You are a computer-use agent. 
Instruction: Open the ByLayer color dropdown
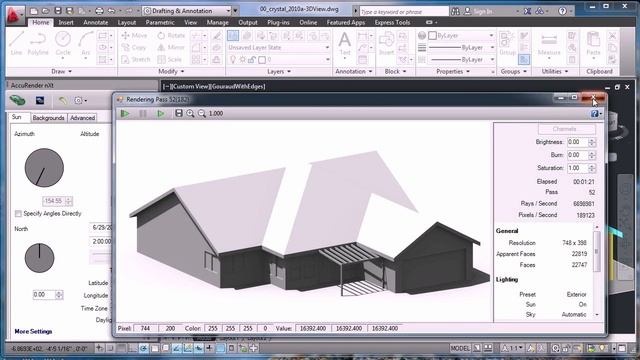tap(461, 36)
